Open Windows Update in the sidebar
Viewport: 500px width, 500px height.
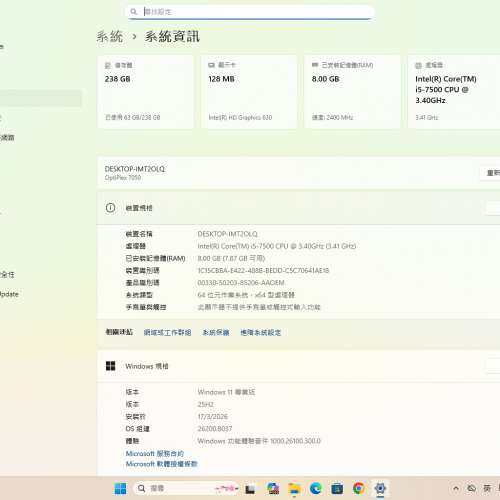click(9, 294)
